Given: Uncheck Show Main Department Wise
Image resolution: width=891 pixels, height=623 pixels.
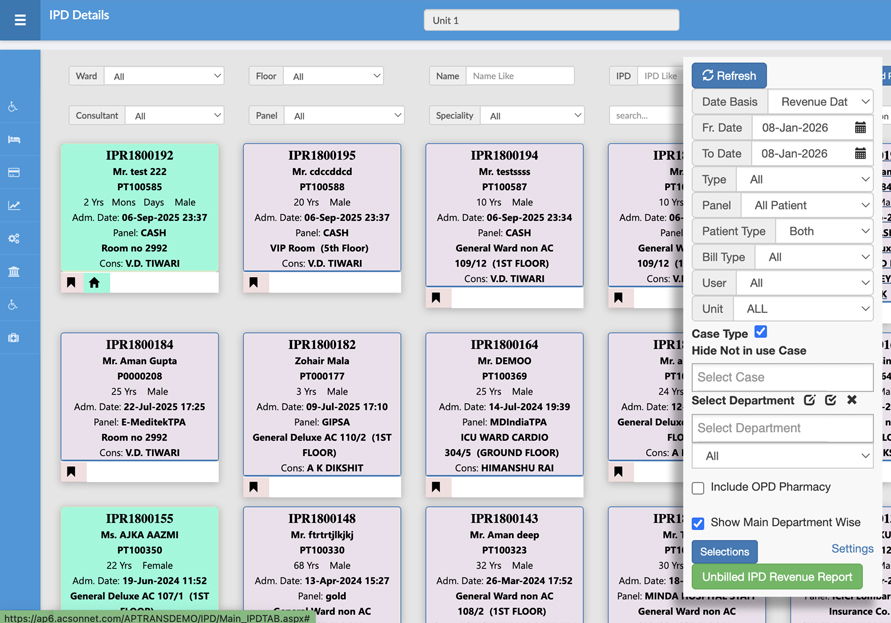Looking at the screenshot, I should point(698,523).
